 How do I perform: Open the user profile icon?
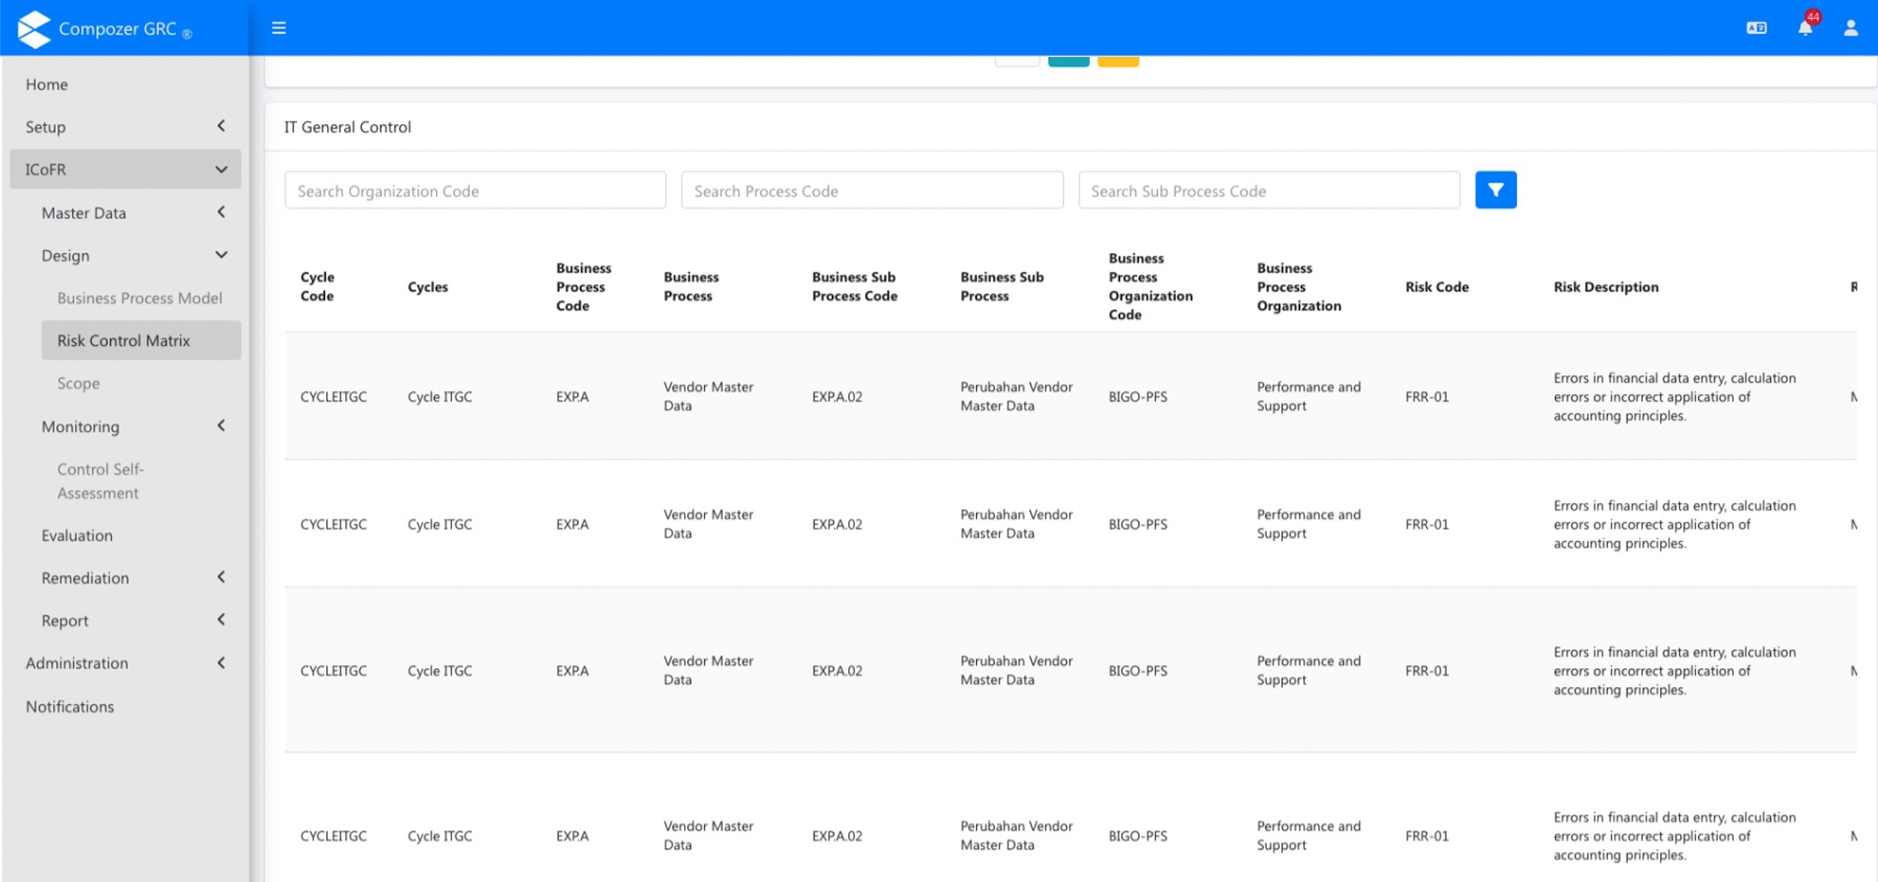(1850, 28)
